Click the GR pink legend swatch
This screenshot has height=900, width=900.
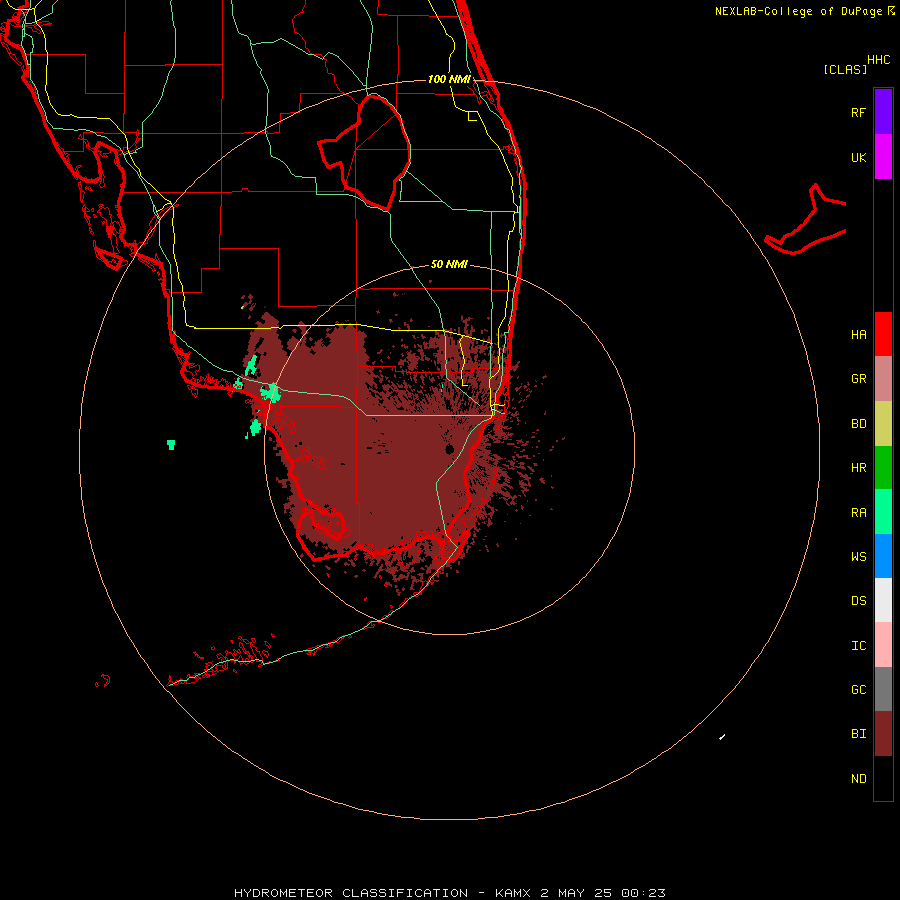[x=883, y=378]
